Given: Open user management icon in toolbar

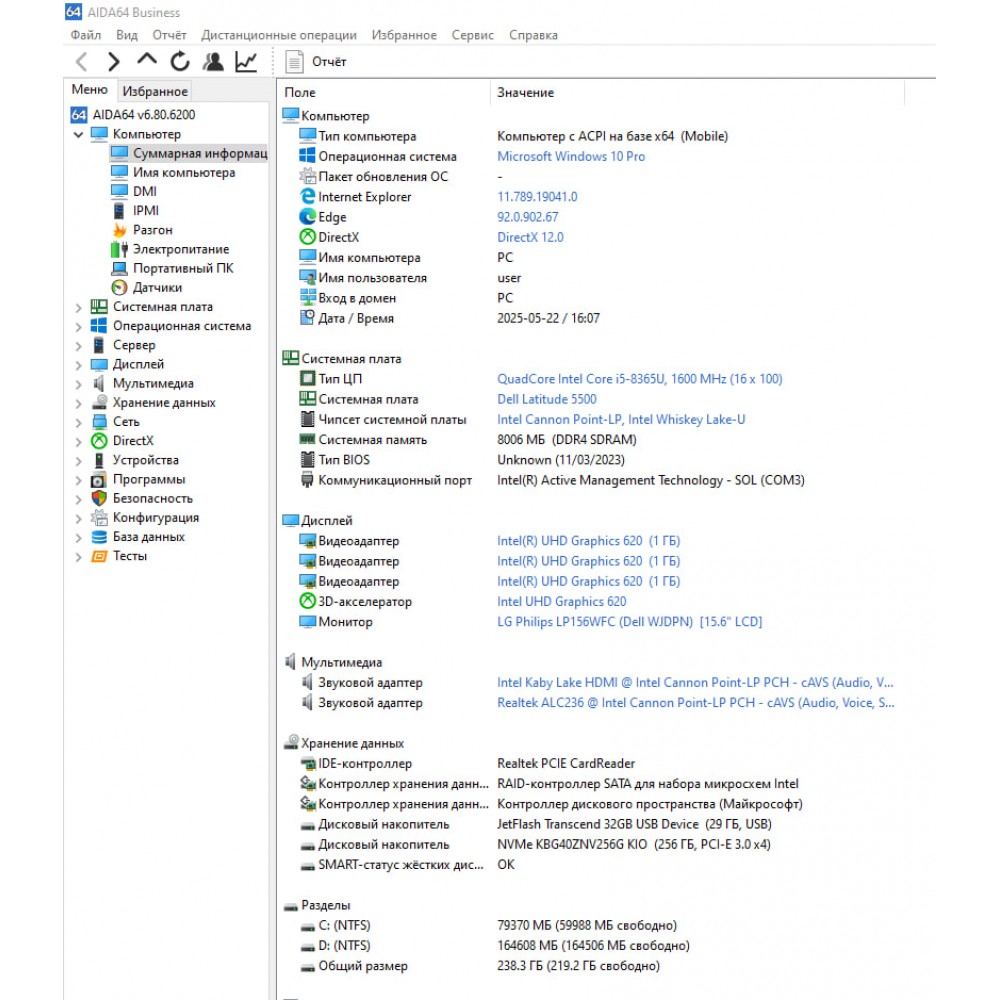Looking at the screenshot, I should click(x=213, y=61).
